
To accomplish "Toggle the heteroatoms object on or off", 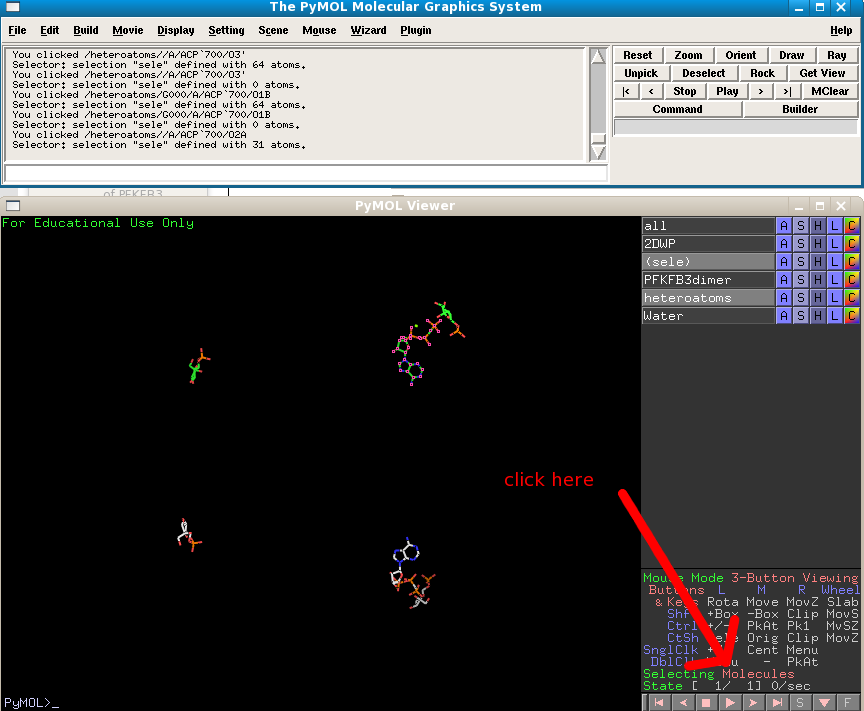I will click(x=708, y=298).
